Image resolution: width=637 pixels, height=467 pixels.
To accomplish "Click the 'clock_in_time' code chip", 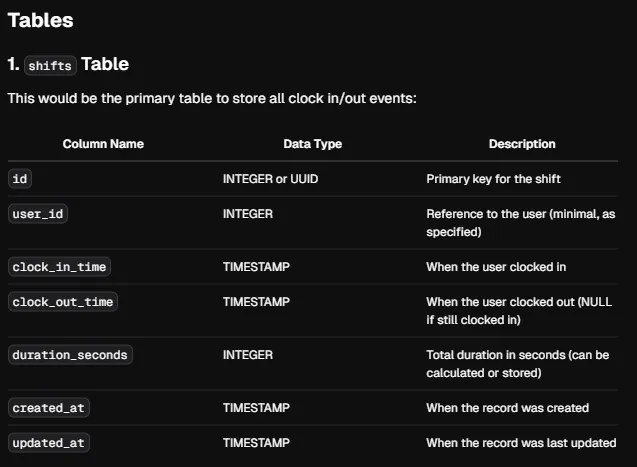I will [x=59, y=267].
